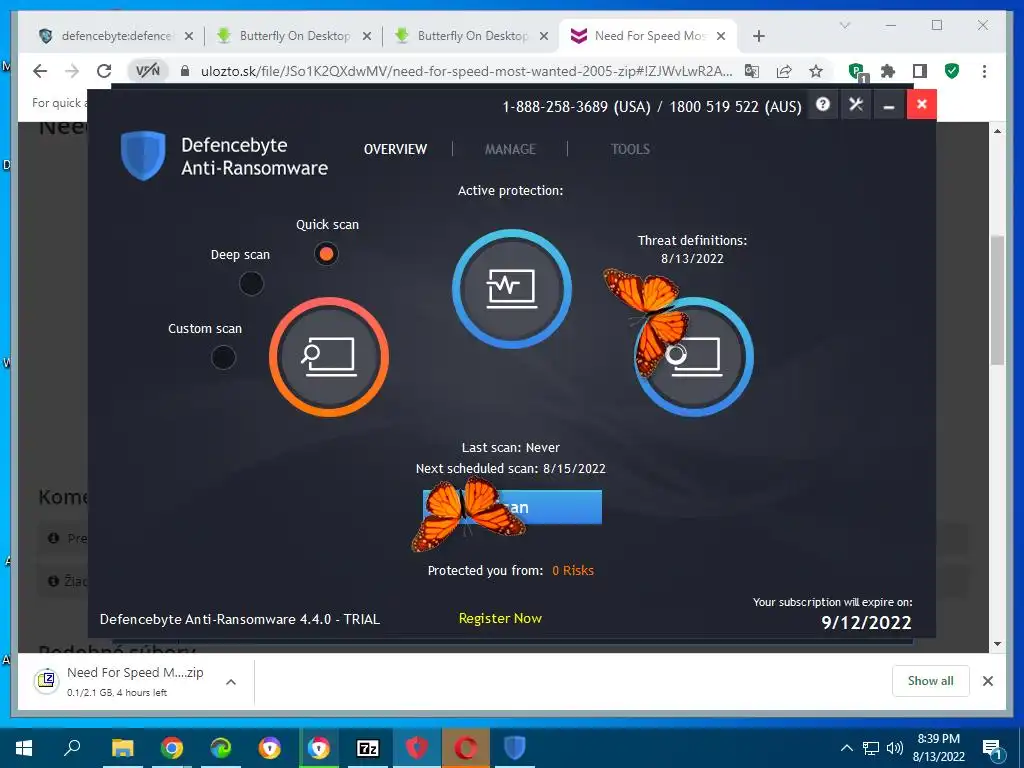Viewport: 1024px width, 768px height.
Task: Click the browser page vertical scrollbar
Action: [997, 300]
